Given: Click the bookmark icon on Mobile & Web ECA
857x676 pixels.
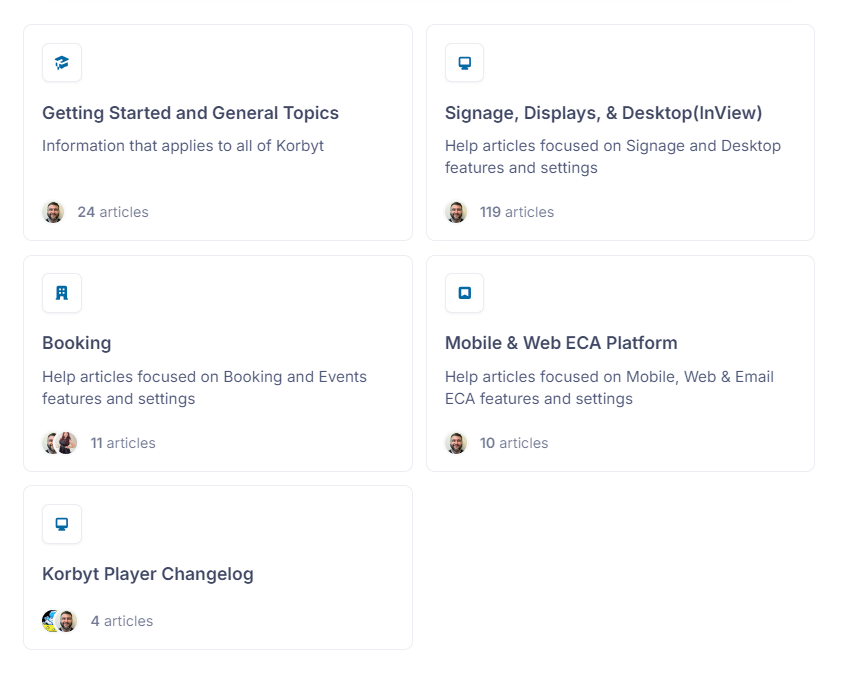Looking at the screenshot, I should click(464, 293).
